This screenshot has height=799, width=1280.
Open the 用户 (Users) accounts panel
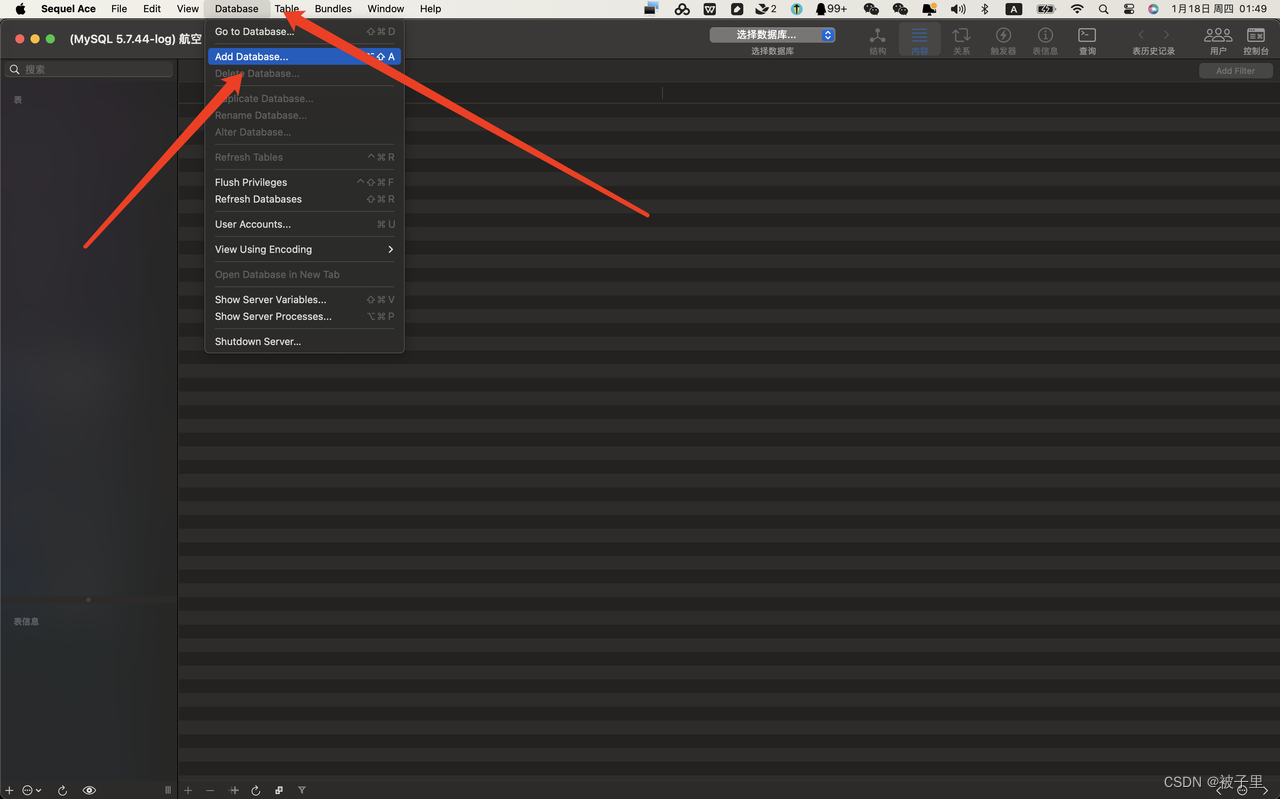tap(1218, 40)
